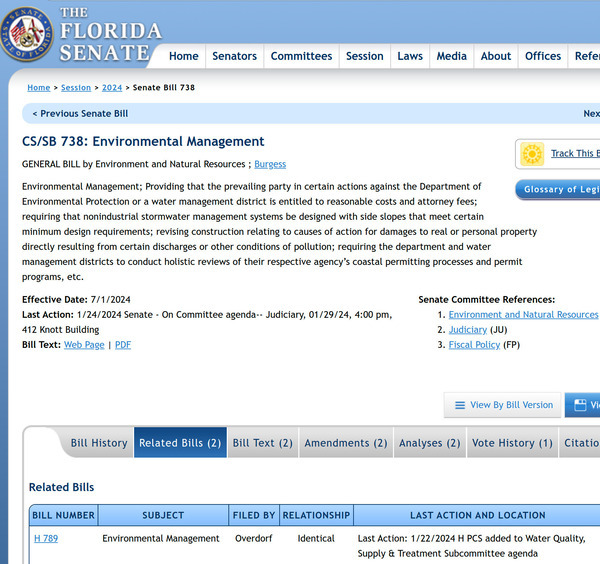
Task: Switch to the Vote History (1) tab
Action: (x=512, y=443)
